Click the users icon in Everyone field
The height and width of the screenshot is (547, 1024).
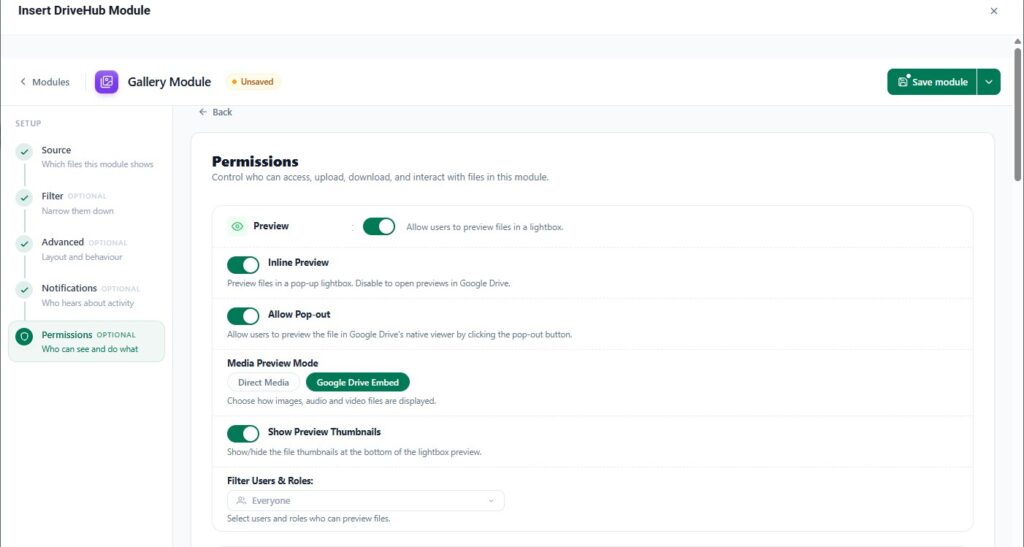[241, 501]
